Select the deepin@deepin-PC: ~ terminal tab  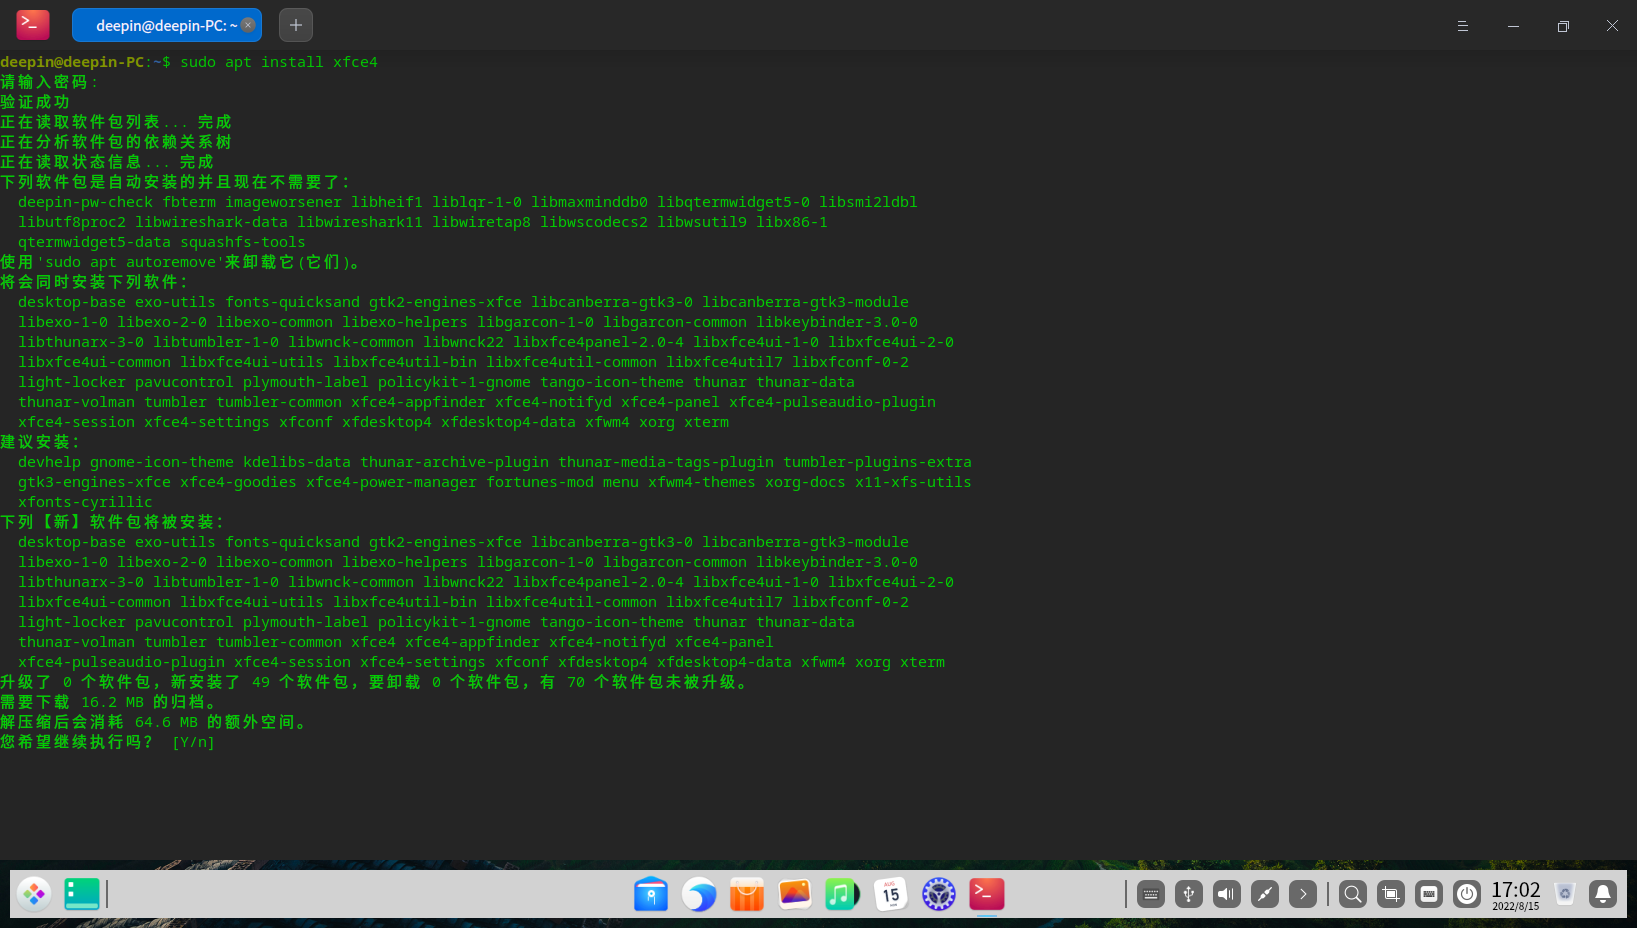click(166, 25)
